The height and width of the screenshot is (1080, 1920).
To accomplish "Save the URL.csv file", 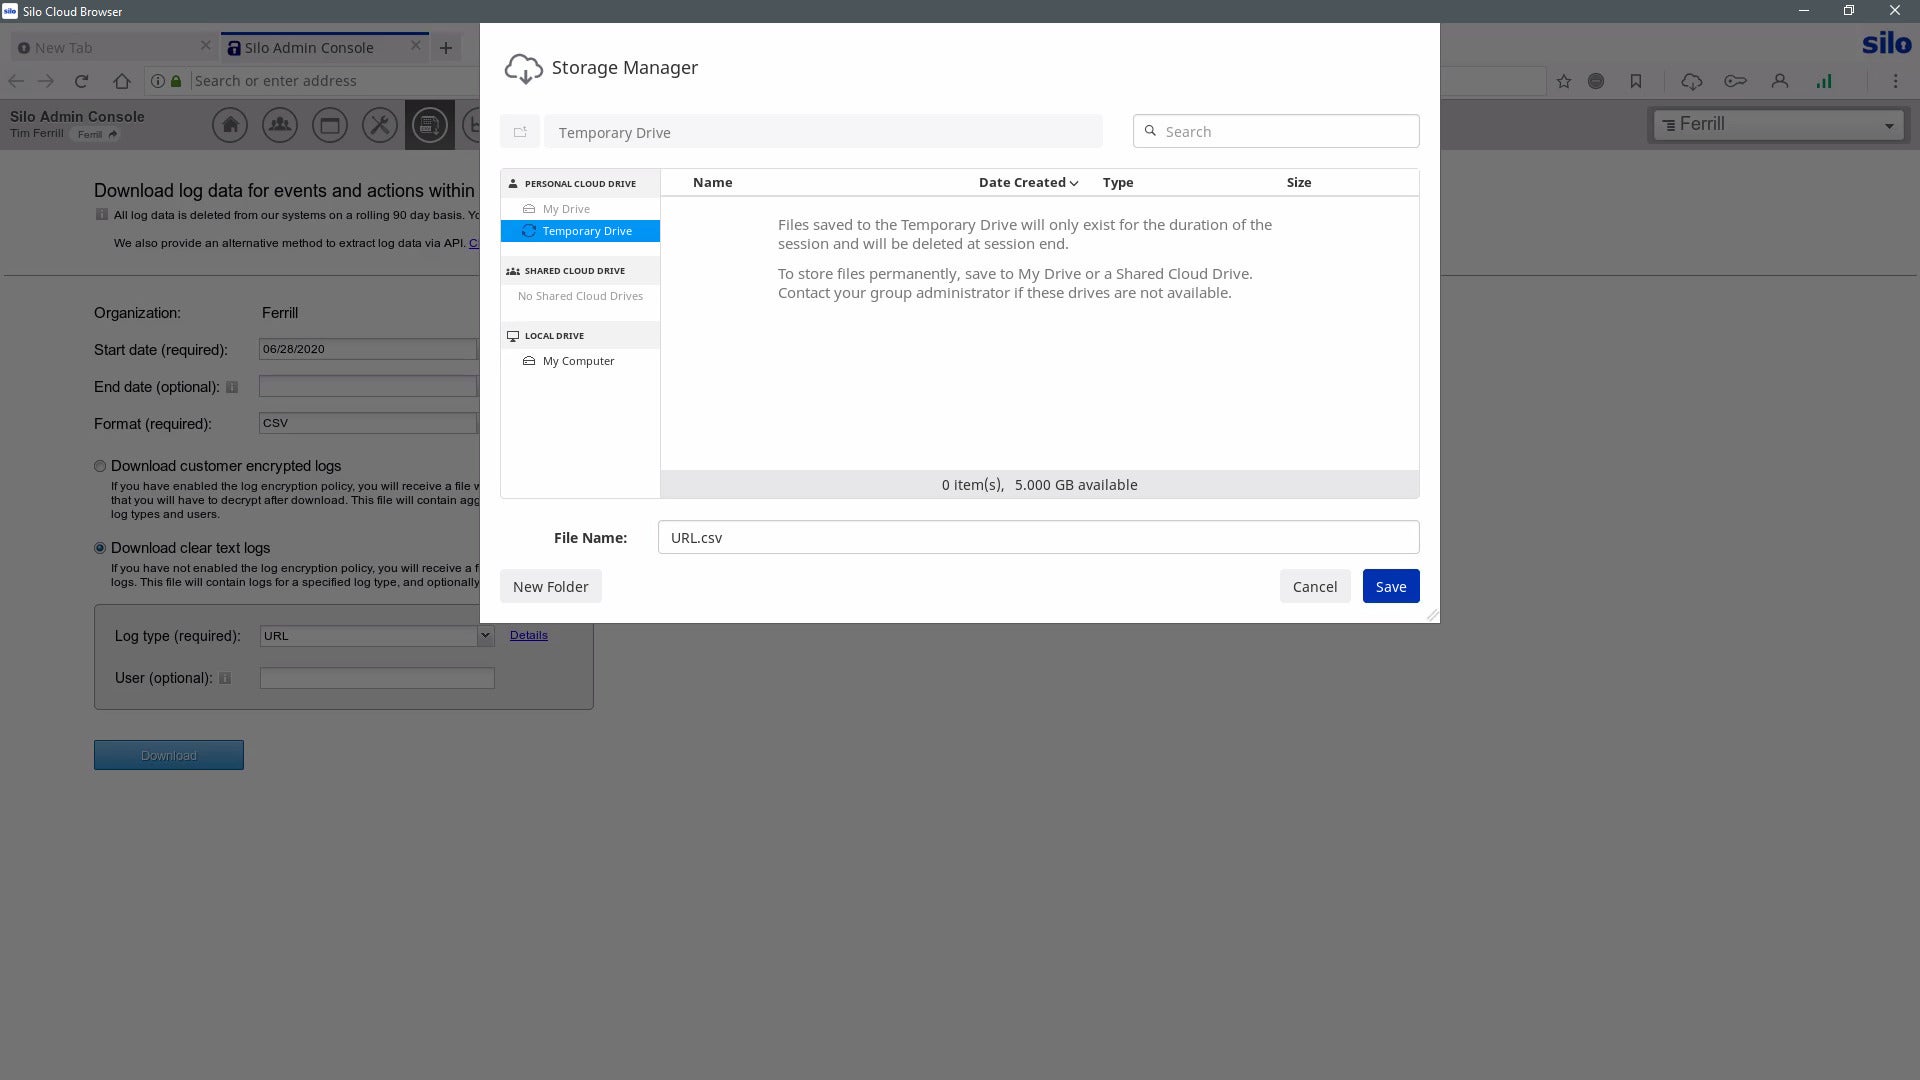I will [1391, 586].
